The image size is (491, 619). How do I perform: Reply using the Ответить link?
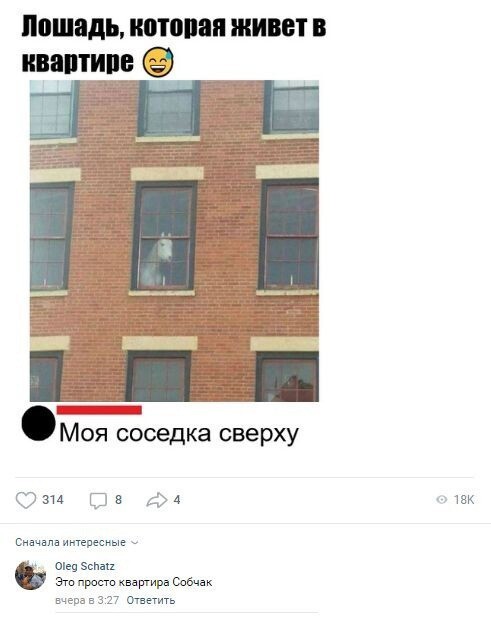151,600
